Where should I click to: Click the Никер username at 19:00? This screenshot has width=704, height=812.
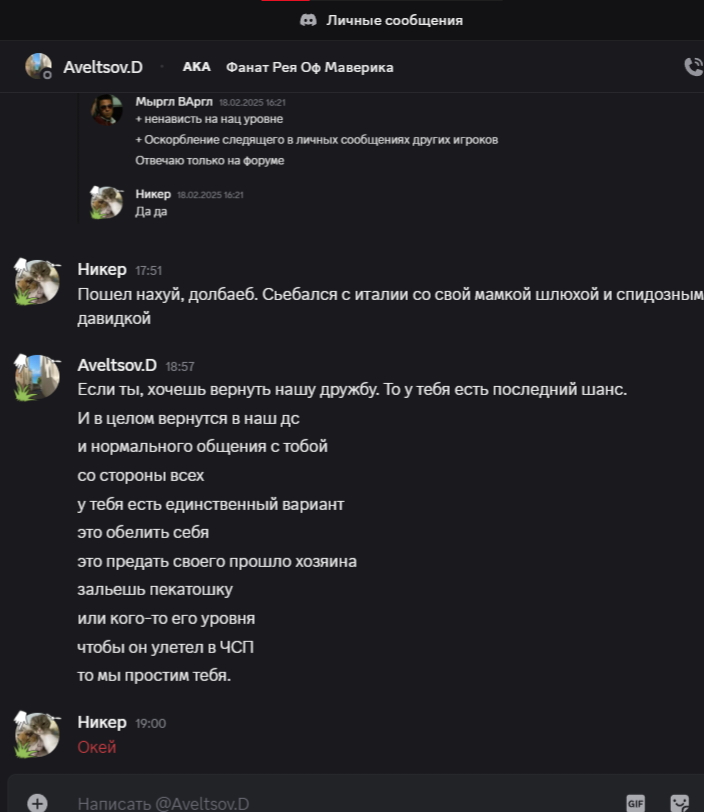pos(102,722)
